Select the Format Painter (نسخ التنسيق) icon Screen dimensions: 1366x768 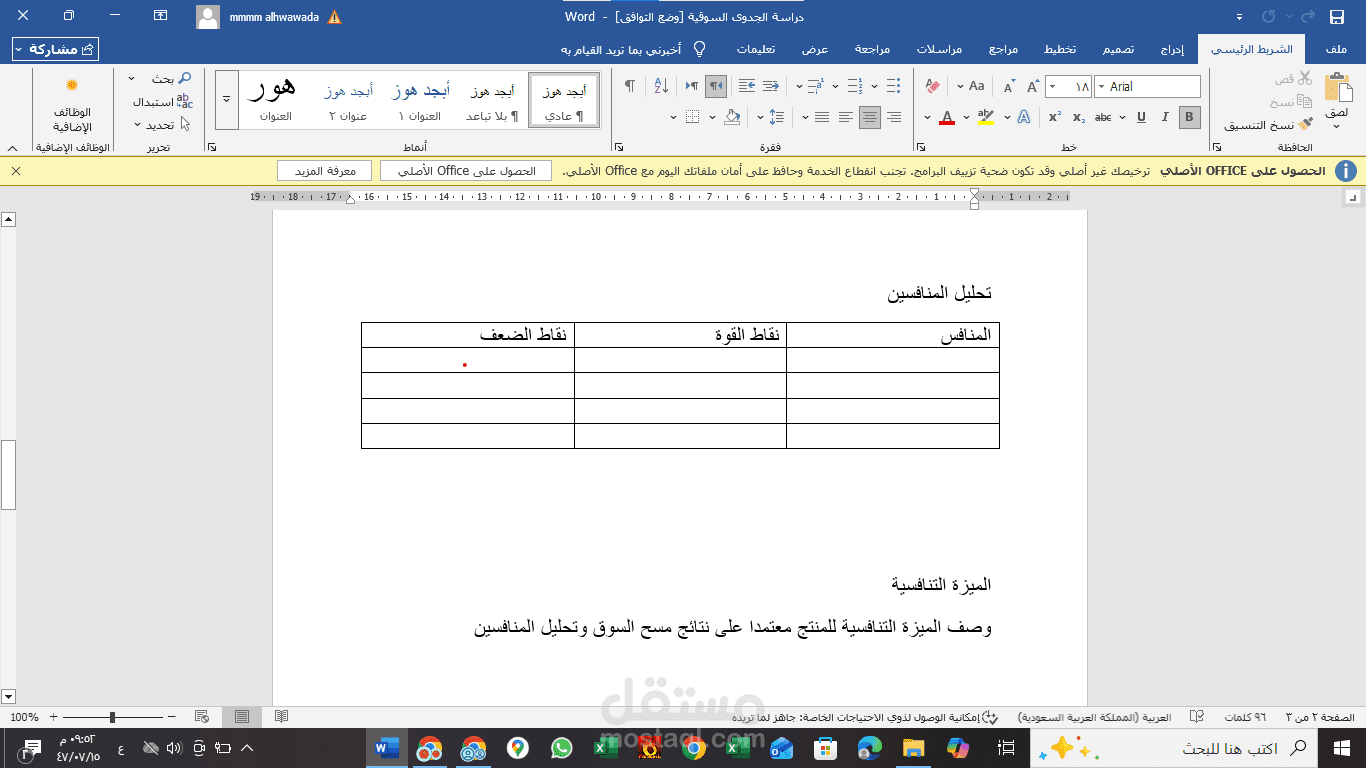[1305, 125]
